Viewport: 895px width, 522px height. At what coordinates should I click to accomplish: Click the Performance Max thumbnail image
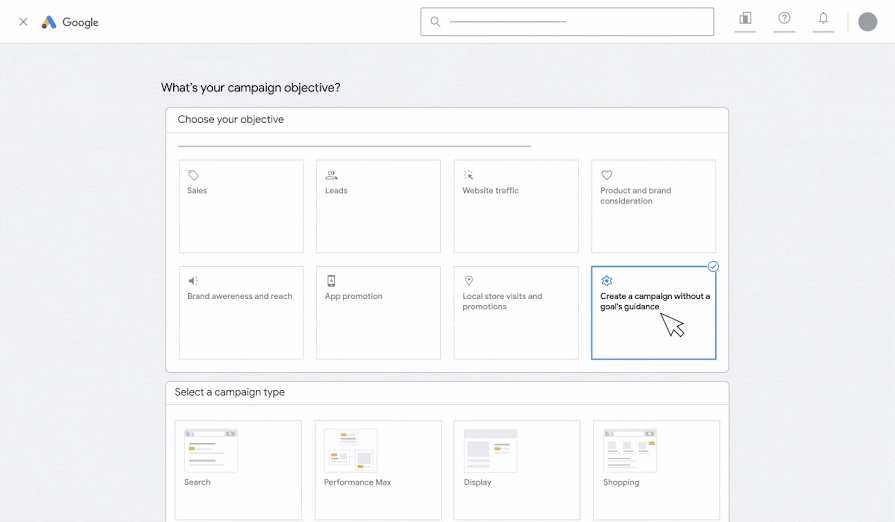coord(350,451)
